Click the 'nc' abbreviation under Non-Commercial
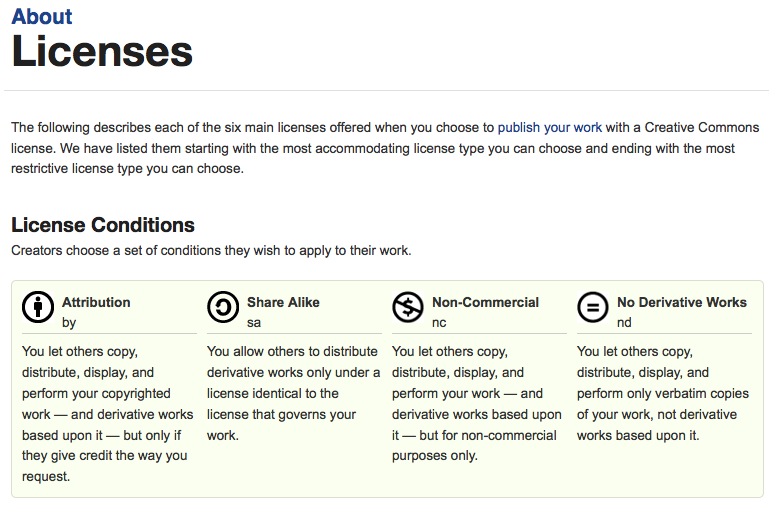Screen dimensions: 778x518 tap(439, 323)
